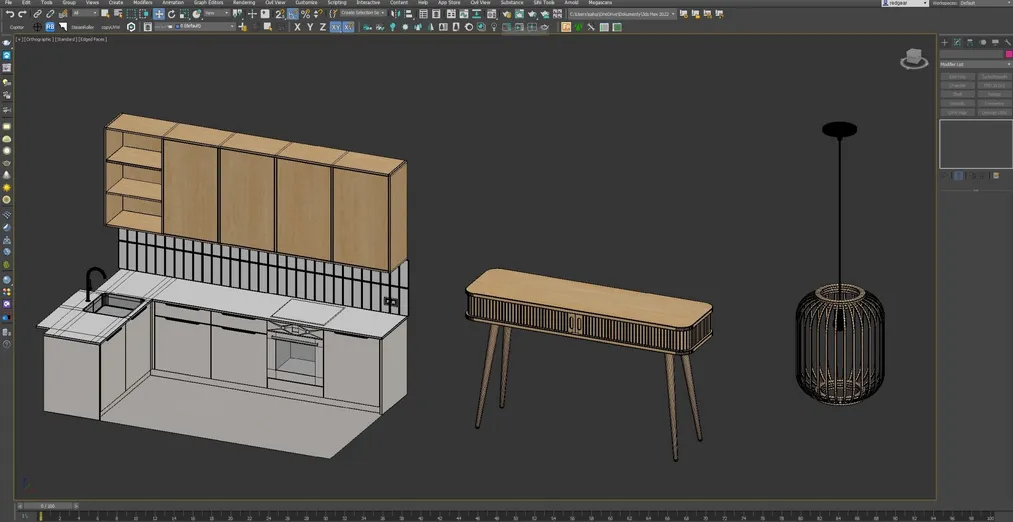1013x522 pixels.
Task: Open the Workspaces Default dropdown
Action: click(983, 3)
